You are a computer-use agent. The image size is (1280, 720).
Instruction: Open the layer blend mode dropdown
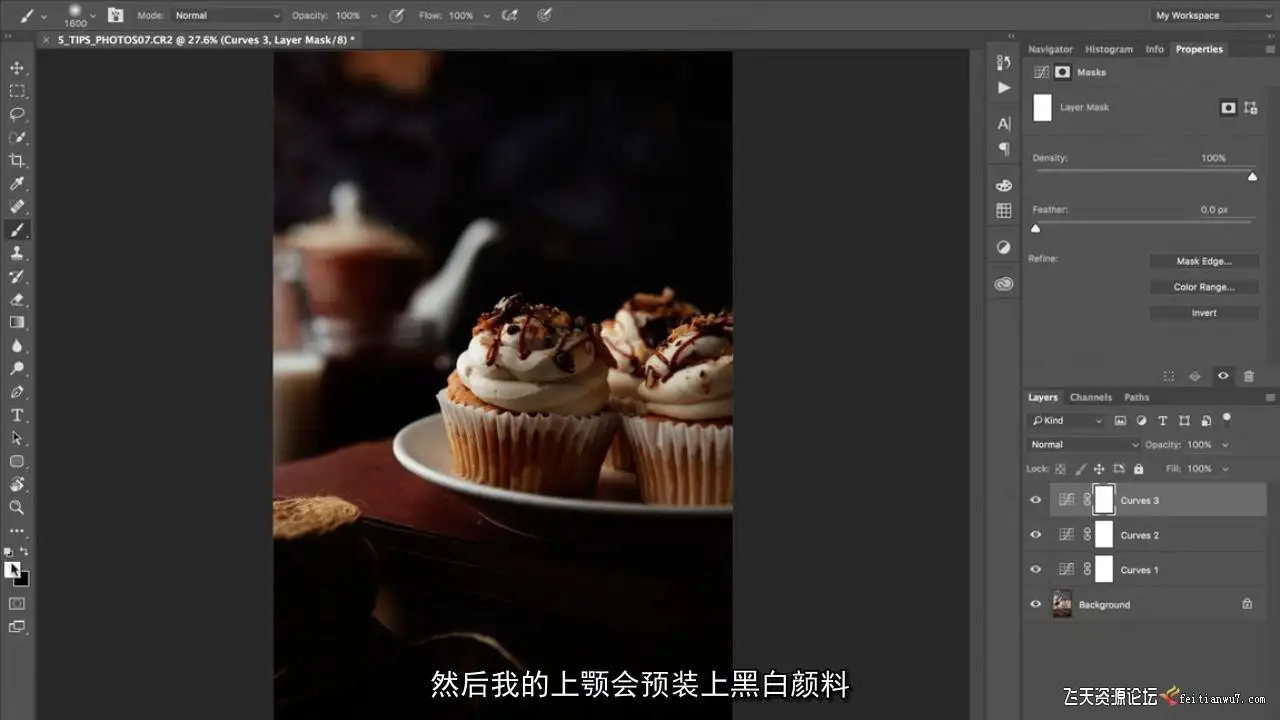pos(1084,445)
